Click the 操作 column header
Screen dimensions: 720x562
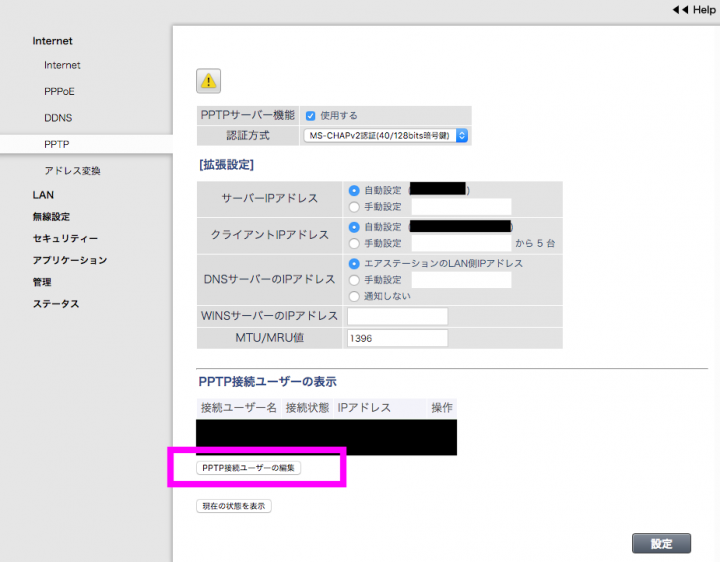(442, 408)
